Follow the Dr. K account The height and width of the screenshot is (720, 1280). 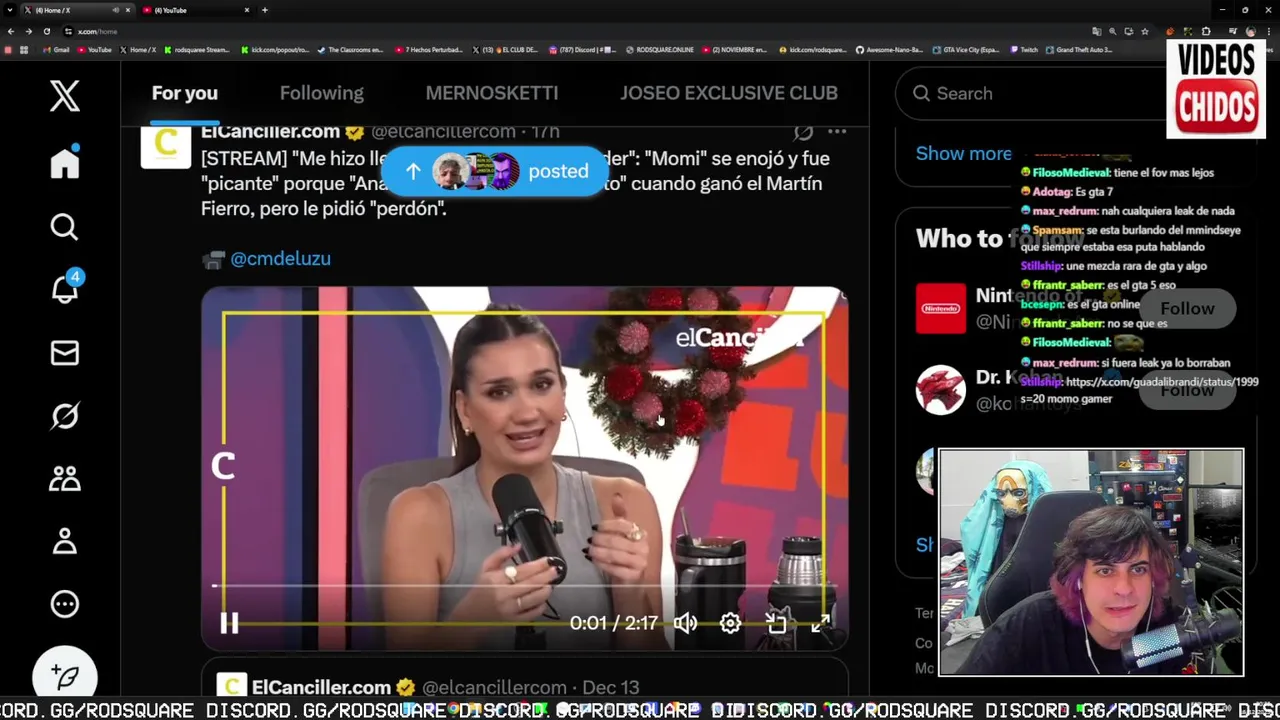click(x=1187, y=390)
